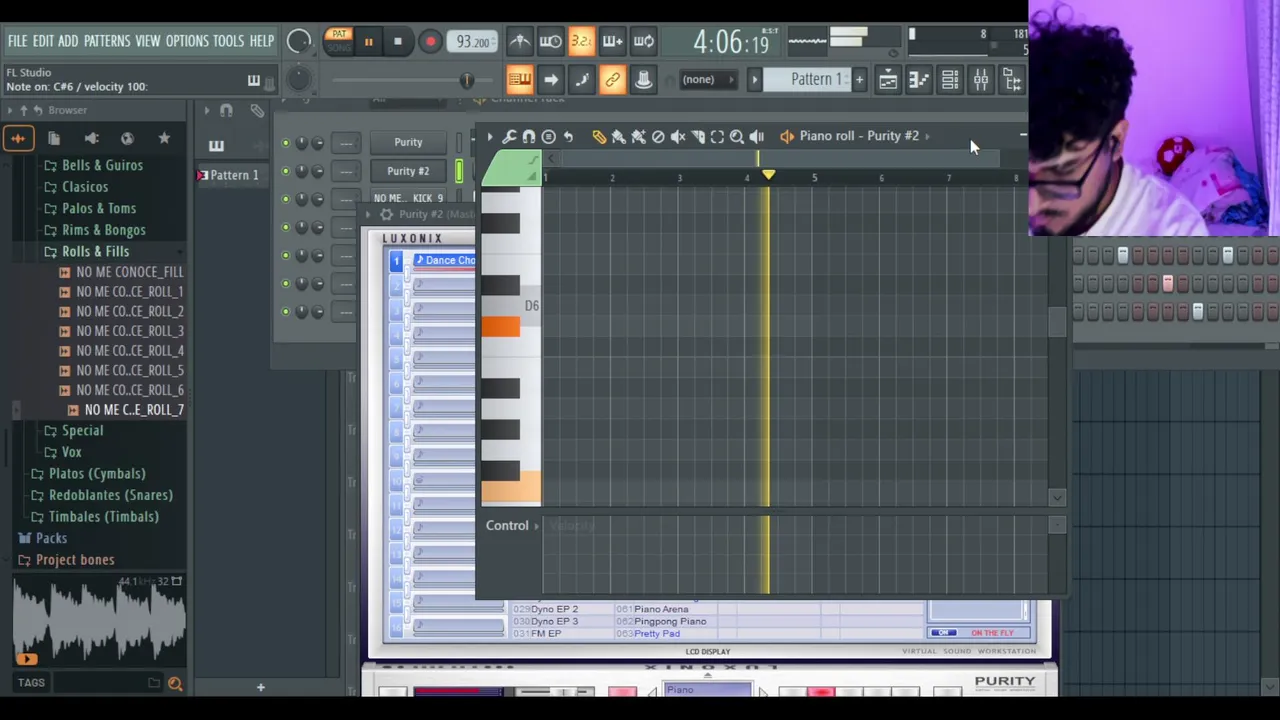The image size is (1280, 720).
Task: Toggle the metronome icon
Action: [519, 41]
